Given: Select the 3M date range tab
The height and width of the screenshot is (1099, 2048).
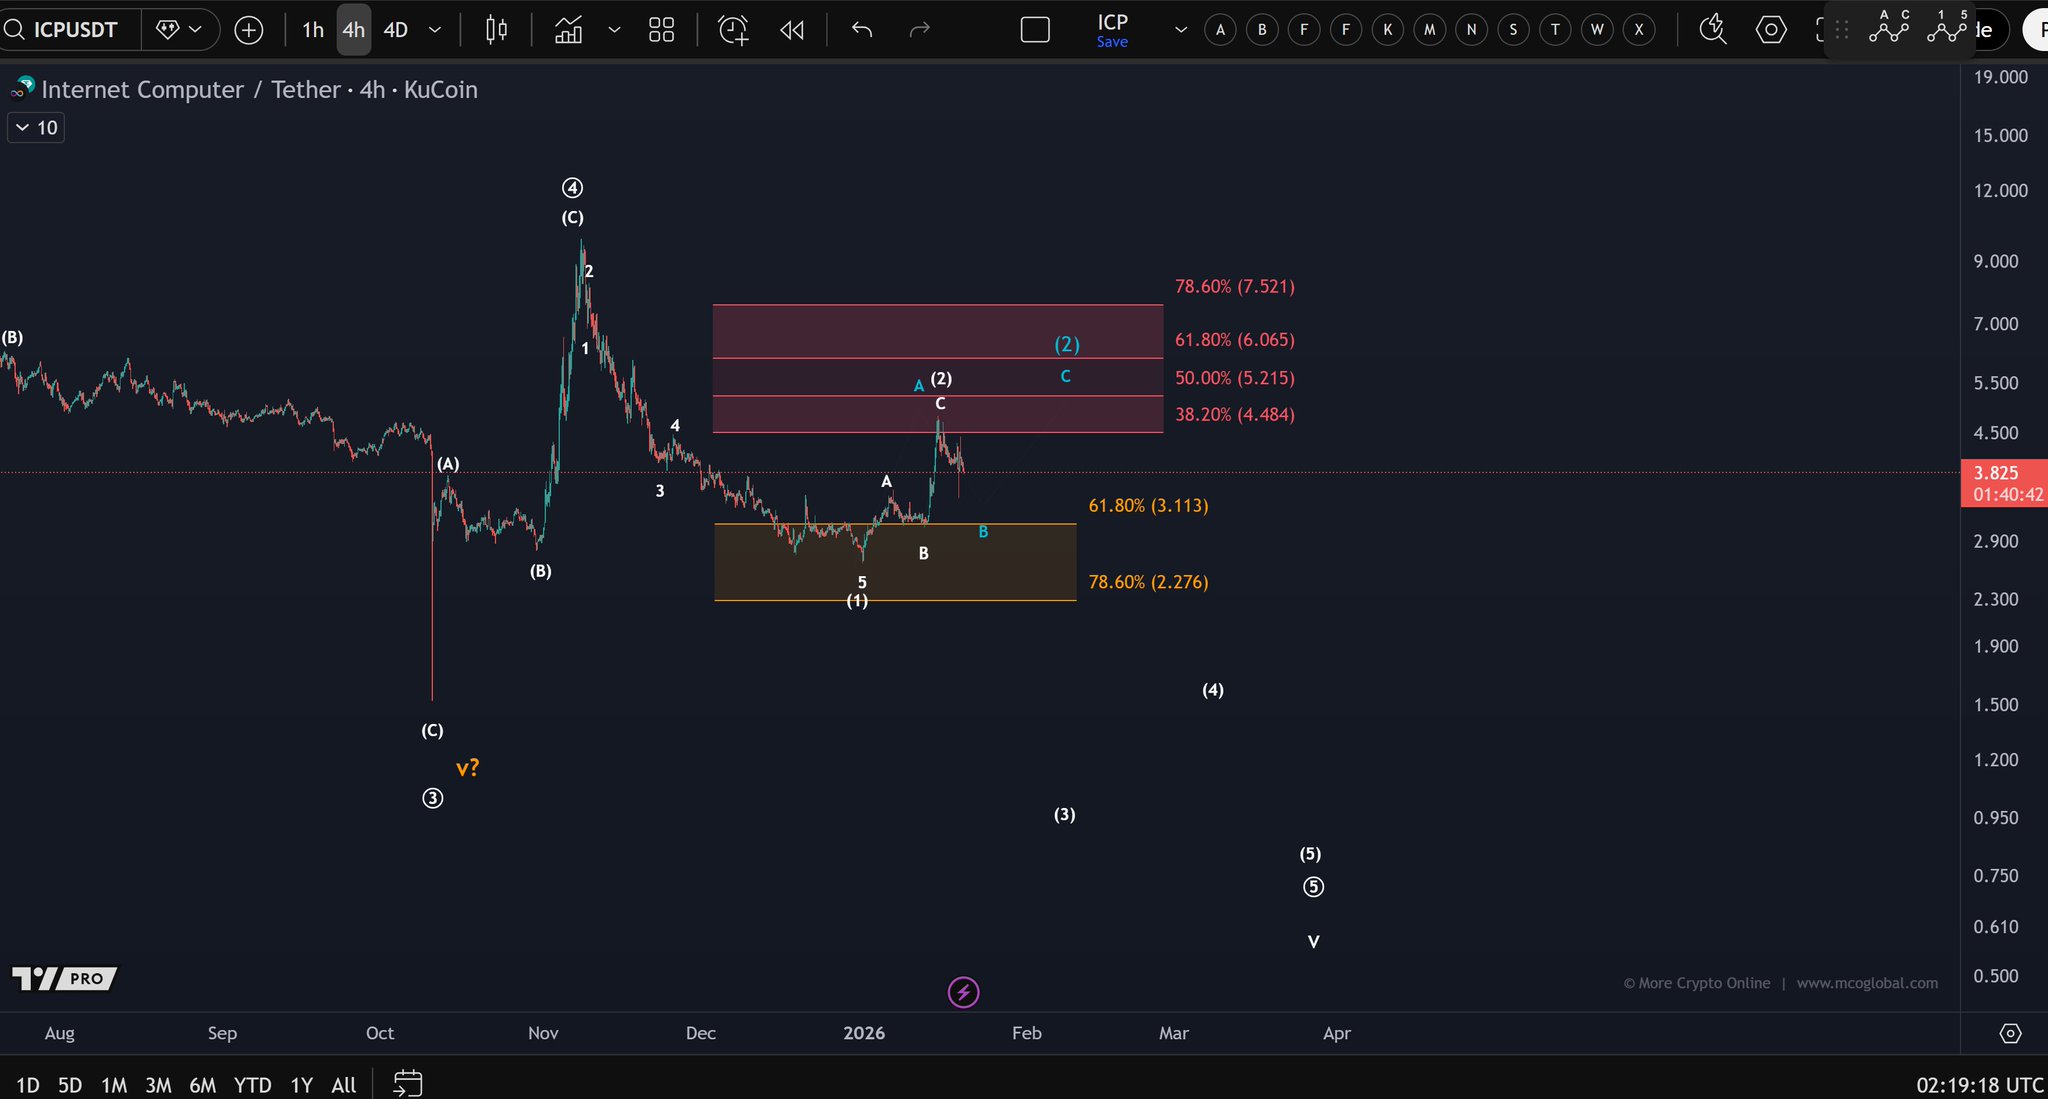Looking at the screenshot, I should (158, 1085).
